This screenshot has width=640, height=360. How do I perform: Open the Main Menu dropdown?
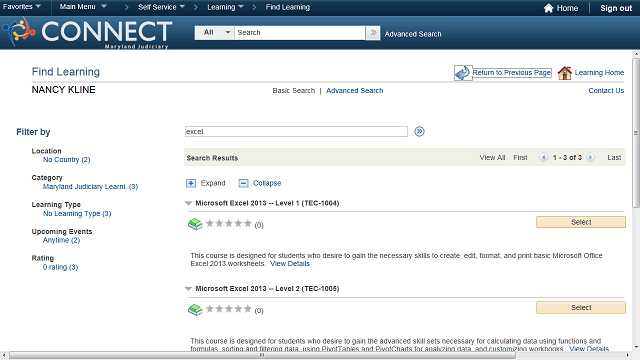[83, 7]
